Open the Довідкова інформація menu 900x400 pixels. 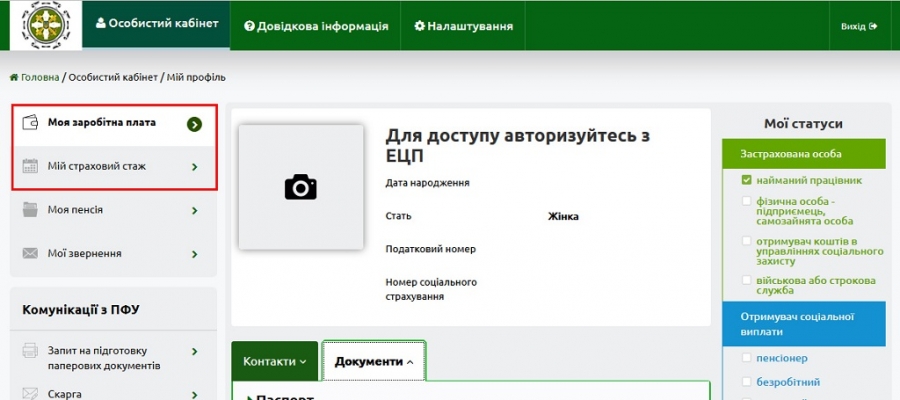click(316, 26)
